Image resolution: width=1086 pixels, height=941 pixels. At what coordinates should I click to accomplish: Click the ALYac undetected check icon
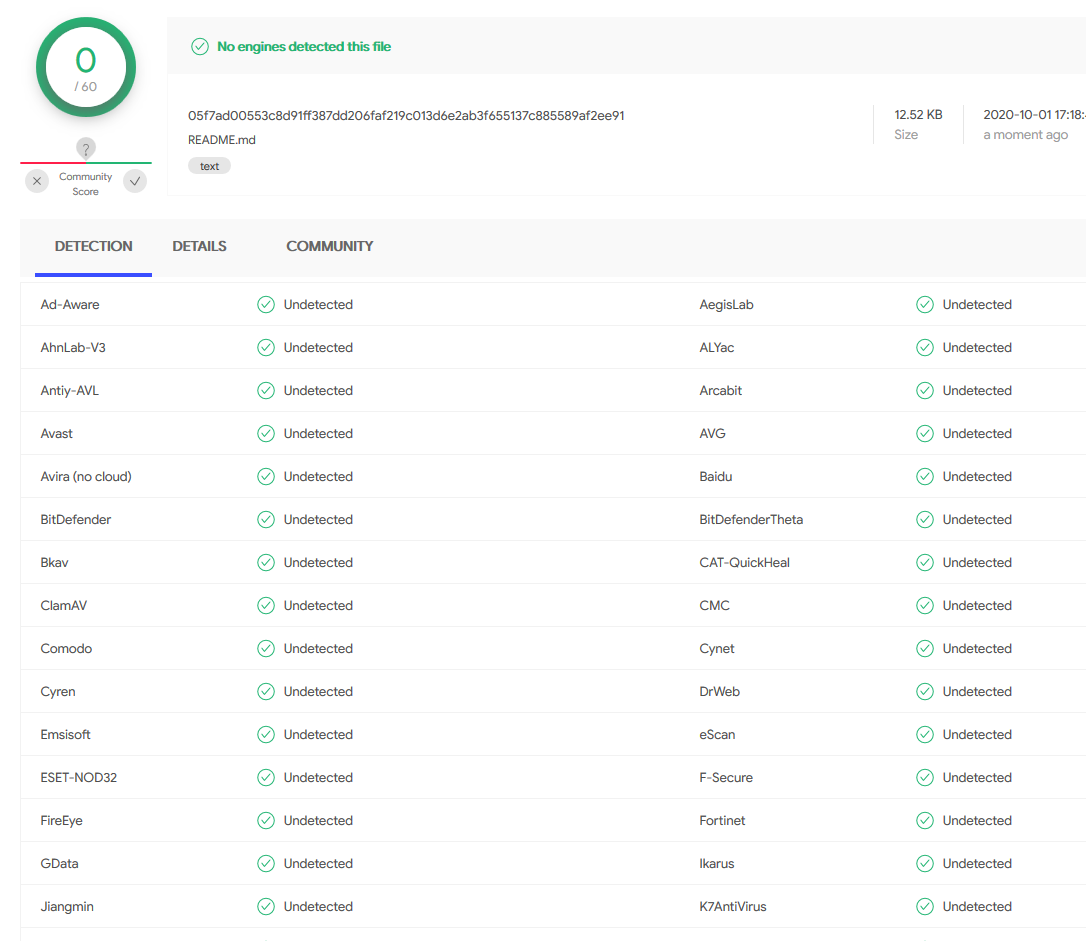coord(925,348)
